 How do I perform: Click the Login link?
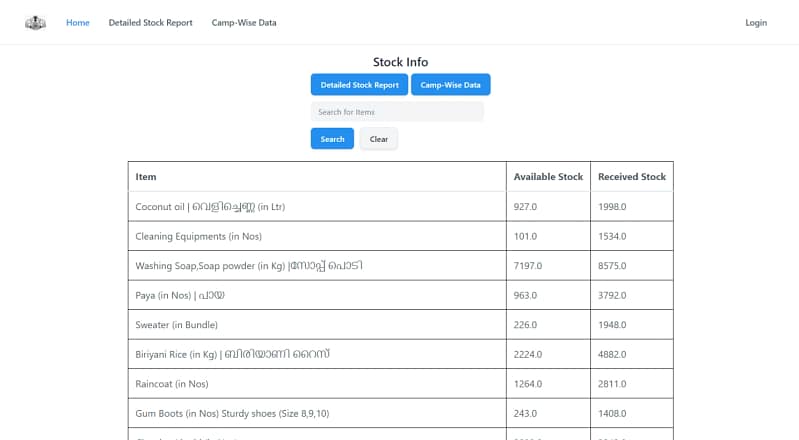756,23
